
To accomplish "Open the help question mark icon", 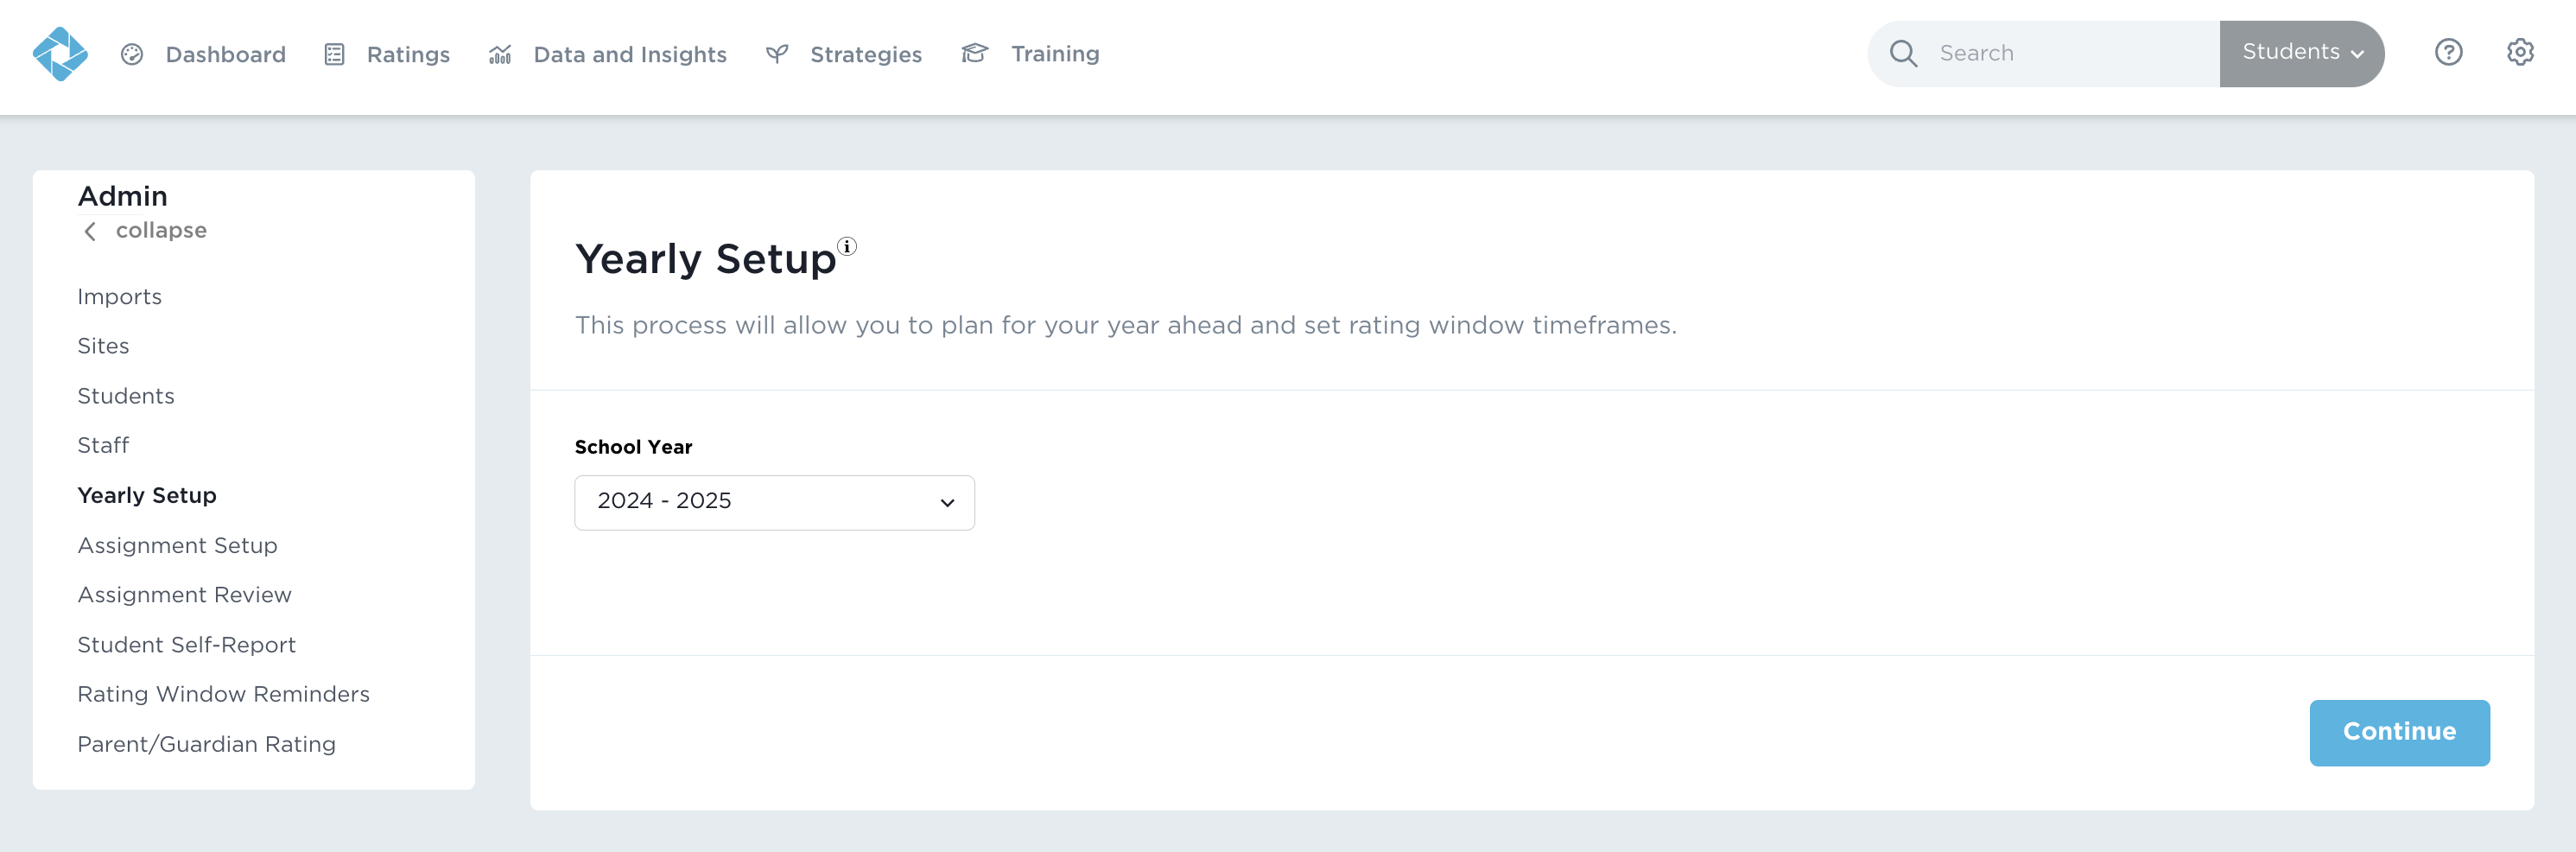I will pos(2448,52).
